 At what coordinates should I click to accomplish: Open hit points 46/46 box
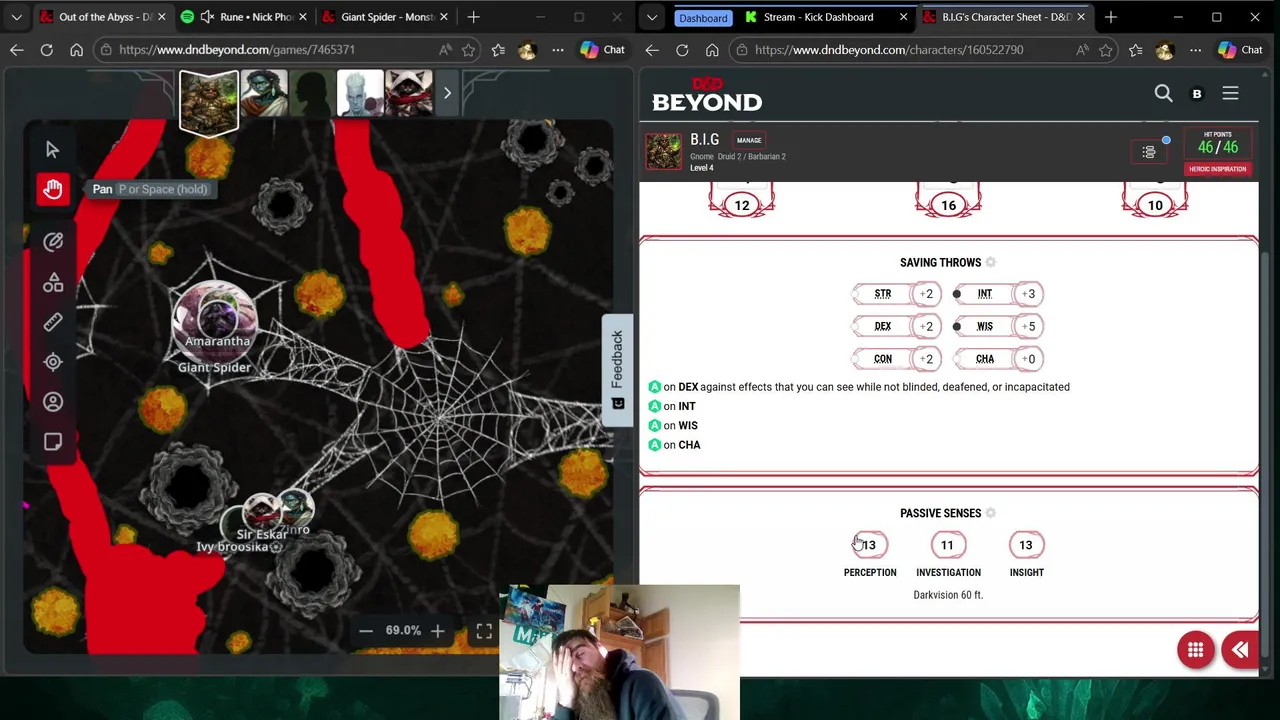[x=1217, y=143]
